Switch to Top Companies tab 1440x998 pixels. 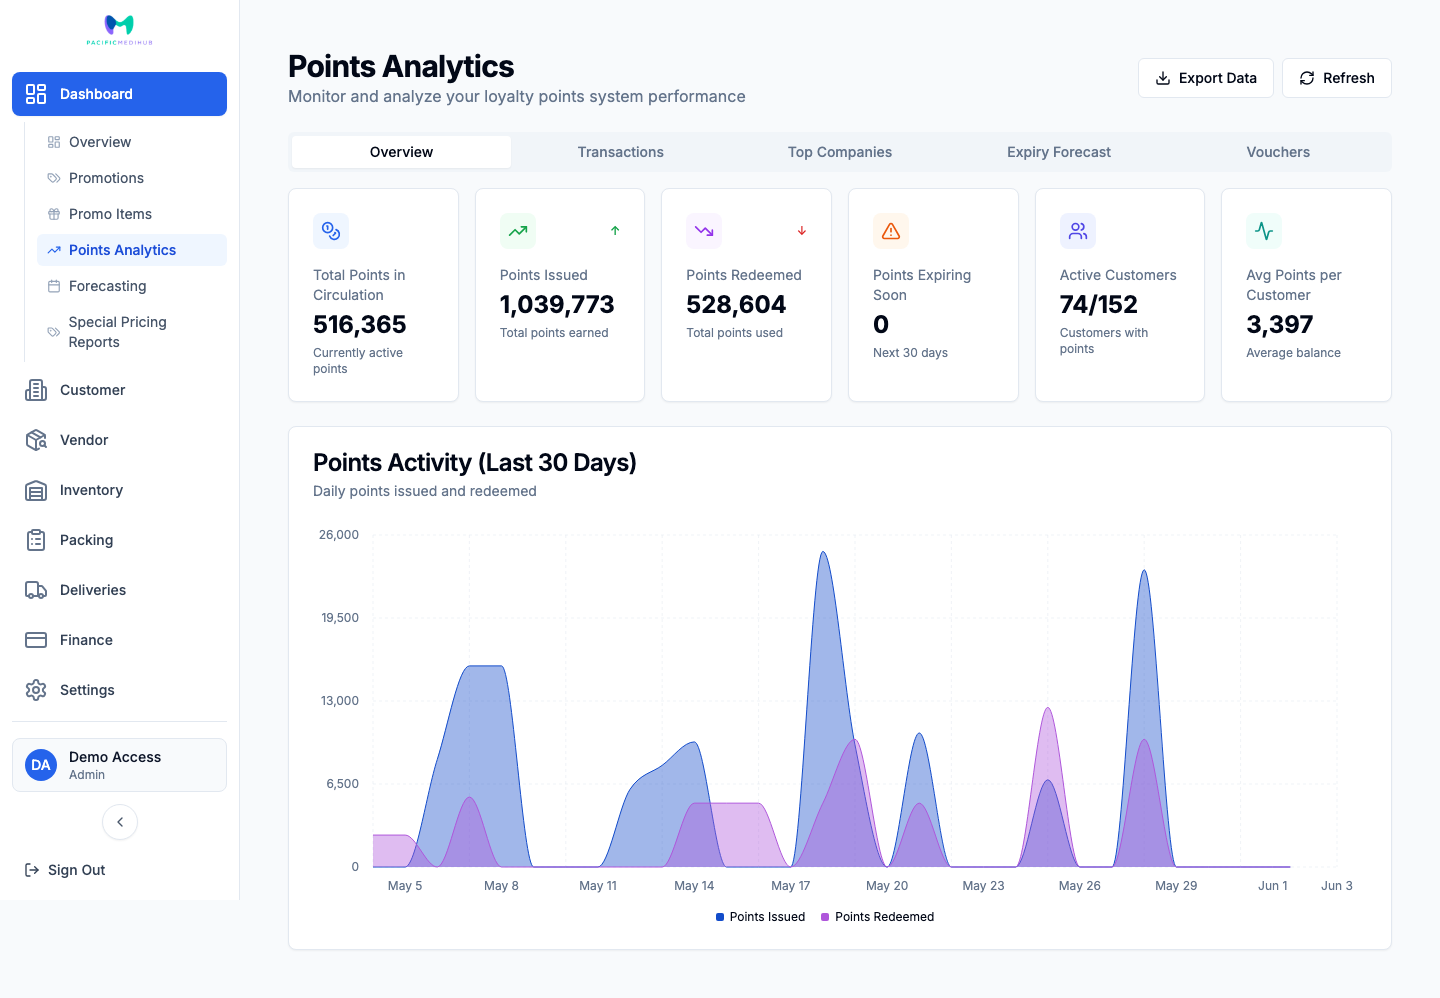click(840, 152)
